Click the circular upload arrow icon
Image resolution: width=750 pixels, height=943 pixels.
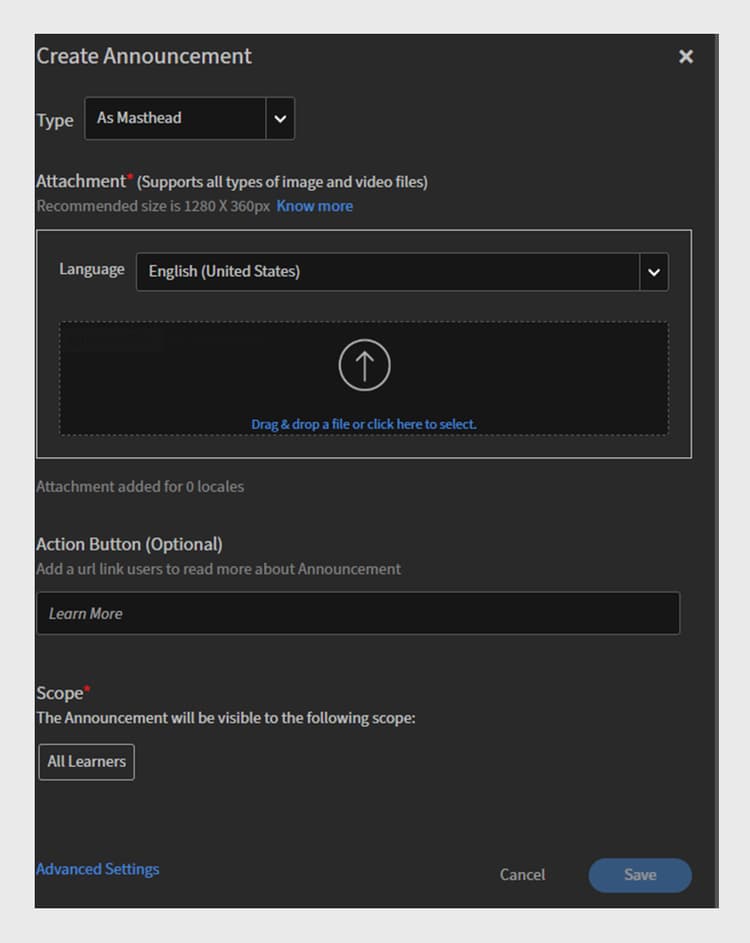coord(364,365)
